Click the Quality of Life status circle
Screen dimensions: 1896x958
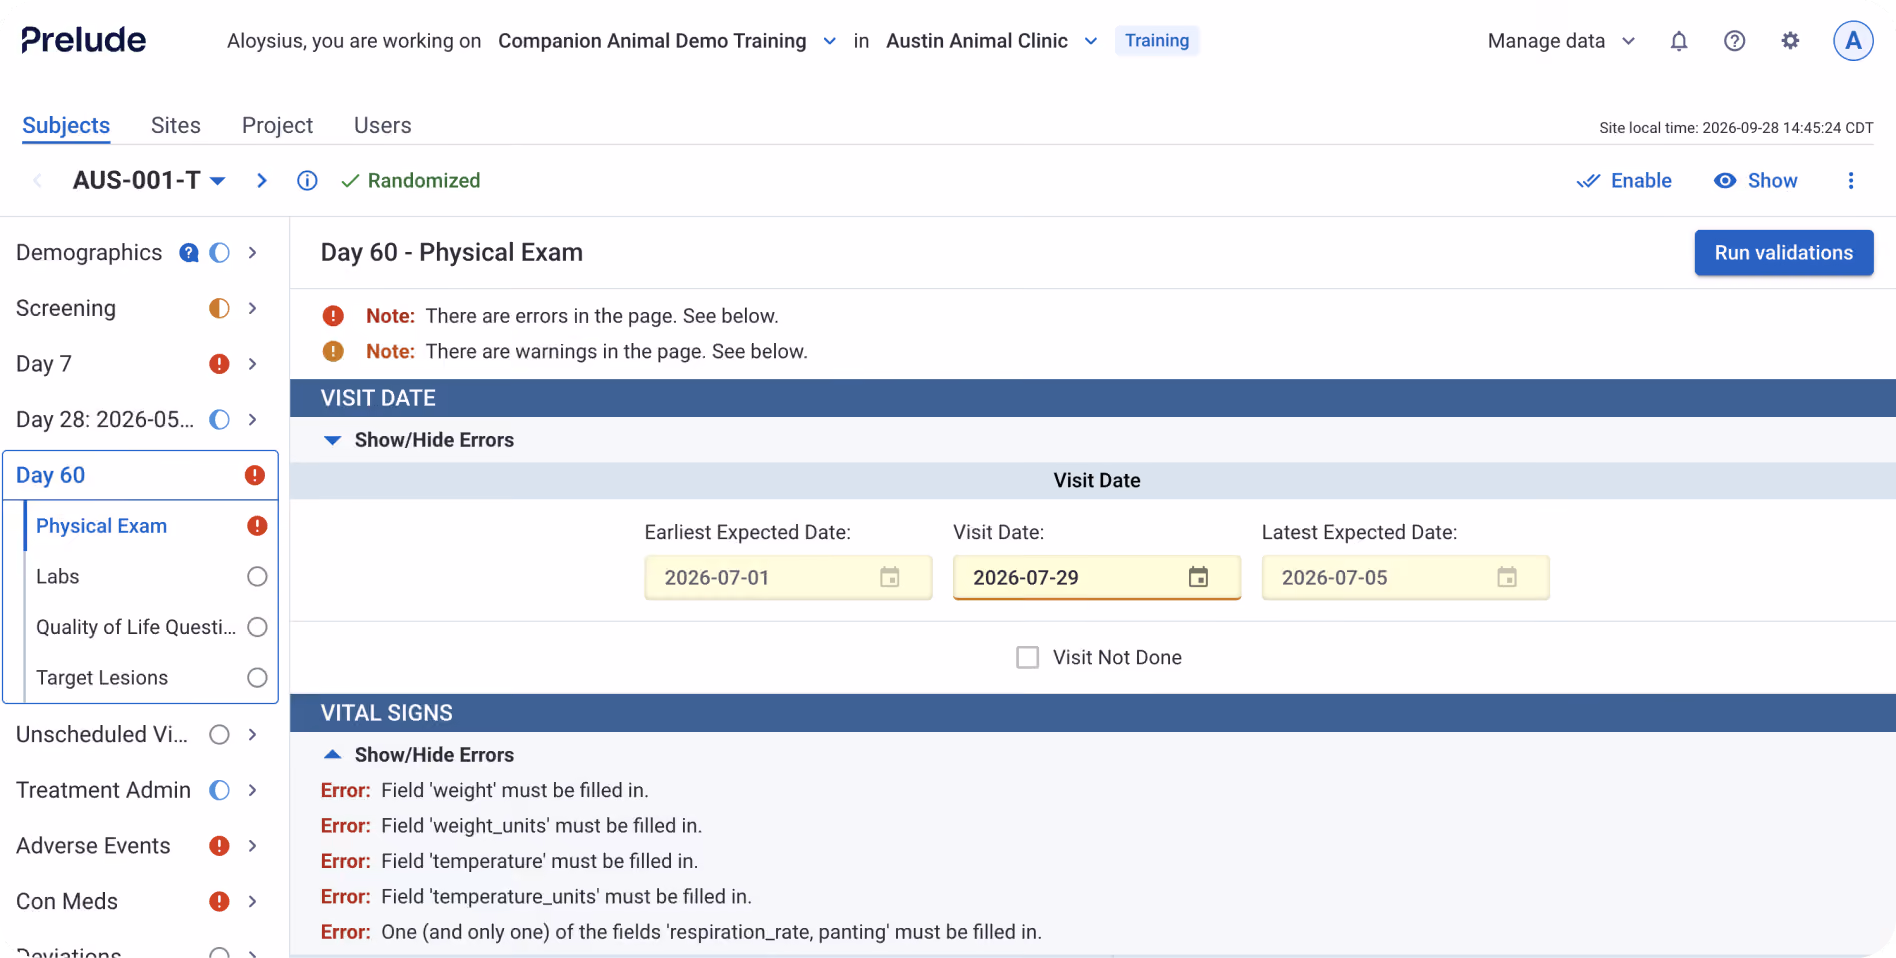point(257,627)
